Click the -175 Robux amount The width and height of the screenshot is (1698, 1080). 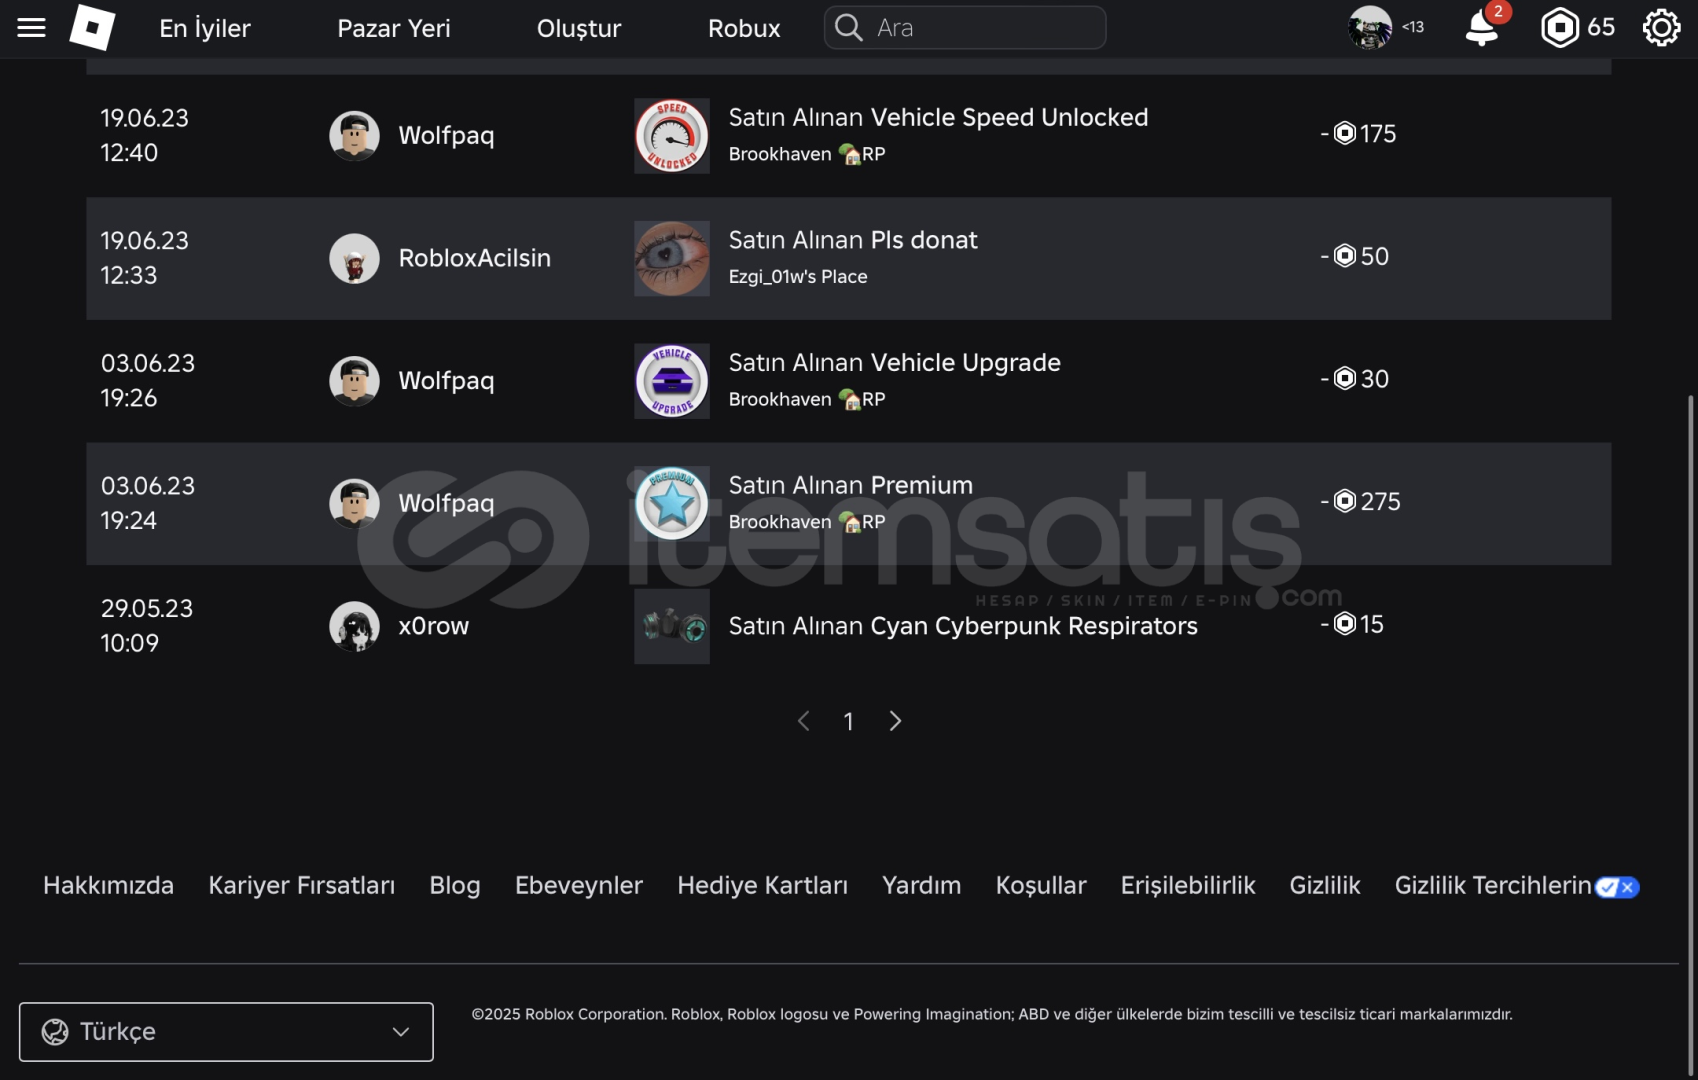pyautogui.click(x=1359, y=134)
